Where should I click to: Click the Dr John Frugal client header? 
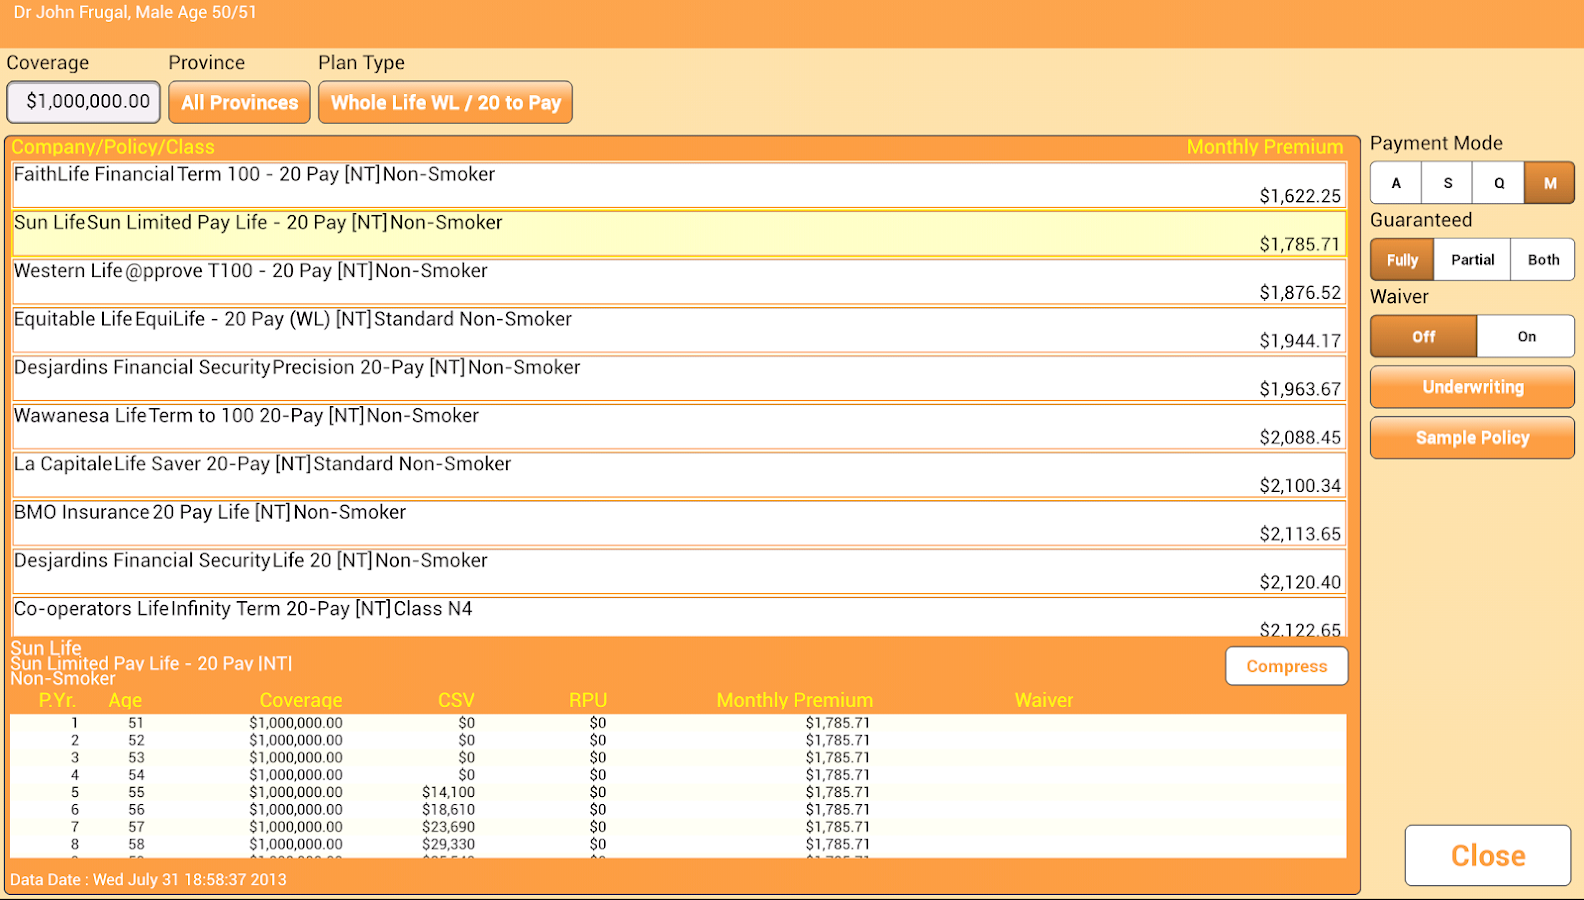coord(135,13)
